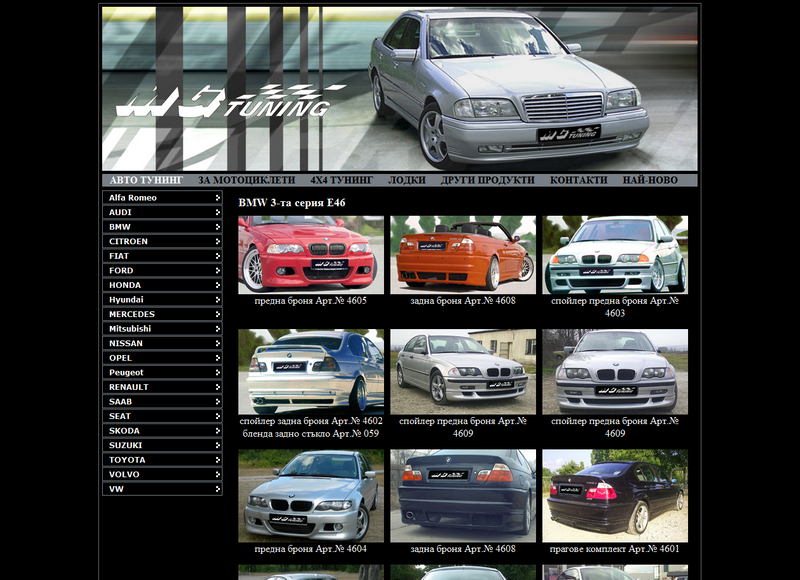Click the arrow beside BMW
This screenshot has width=800, height=580.
(x=218, y=226)
